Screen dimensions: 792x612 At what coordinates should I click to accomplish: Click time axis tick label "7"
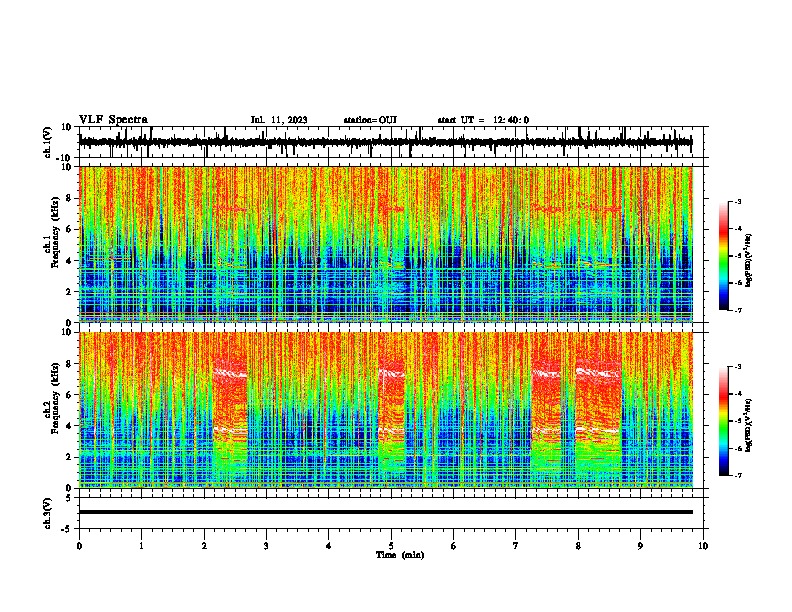[x=516, y=546]
